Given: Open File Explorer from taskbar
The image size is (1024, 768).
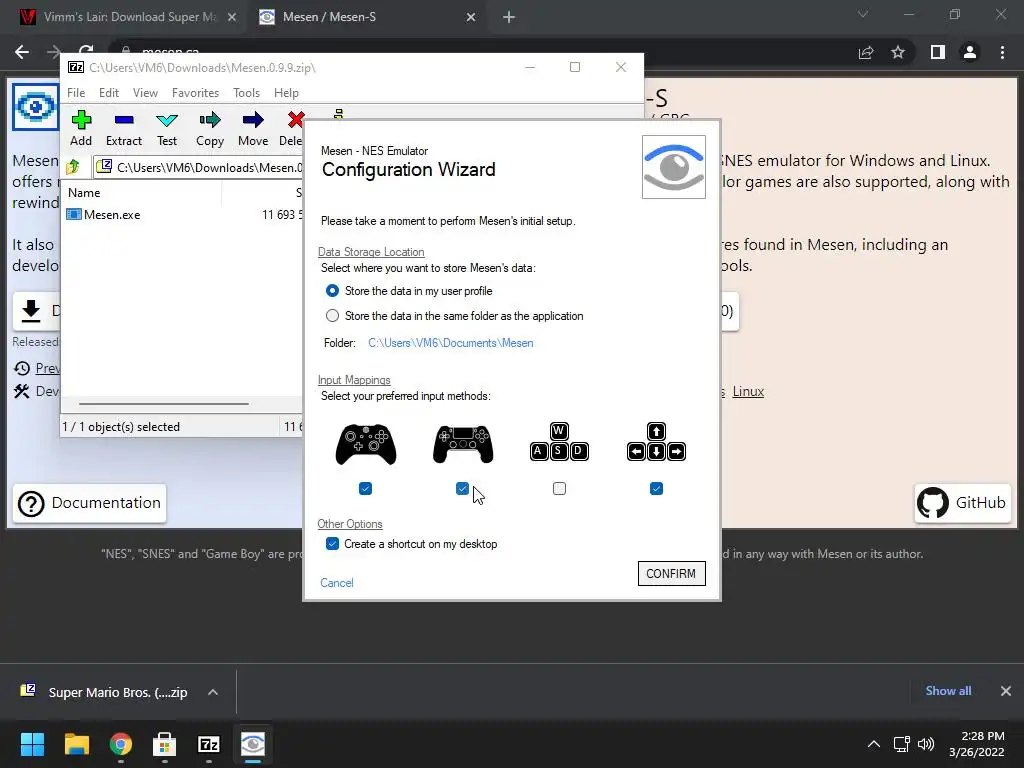Looking at the screenshot, I should click(76, 744).
